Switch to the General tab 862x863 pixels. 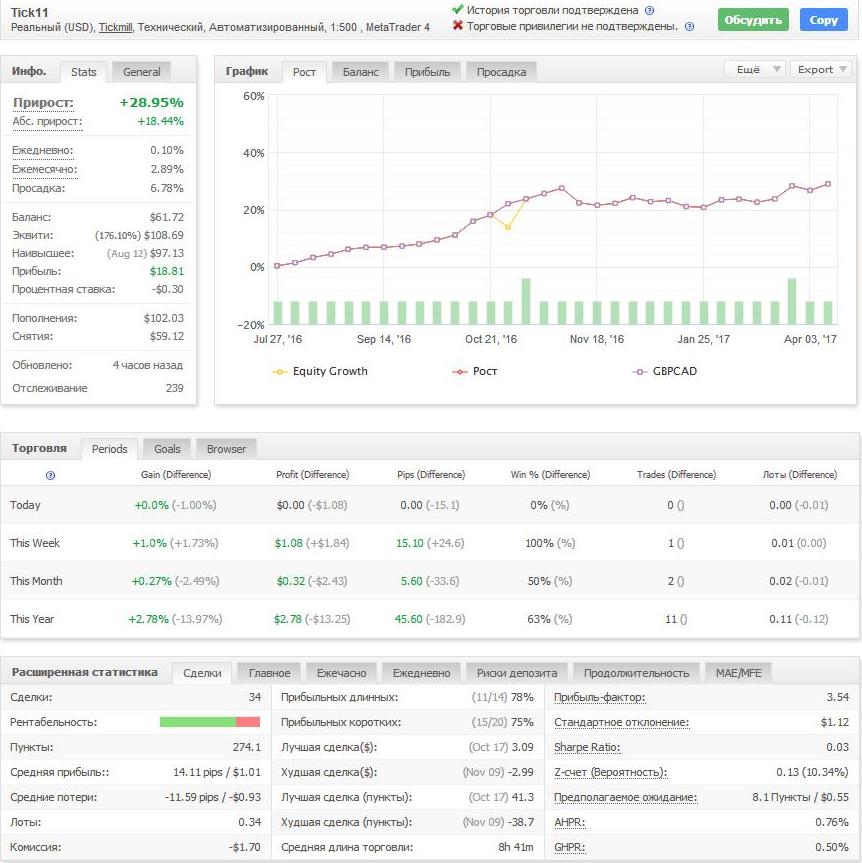141,72
